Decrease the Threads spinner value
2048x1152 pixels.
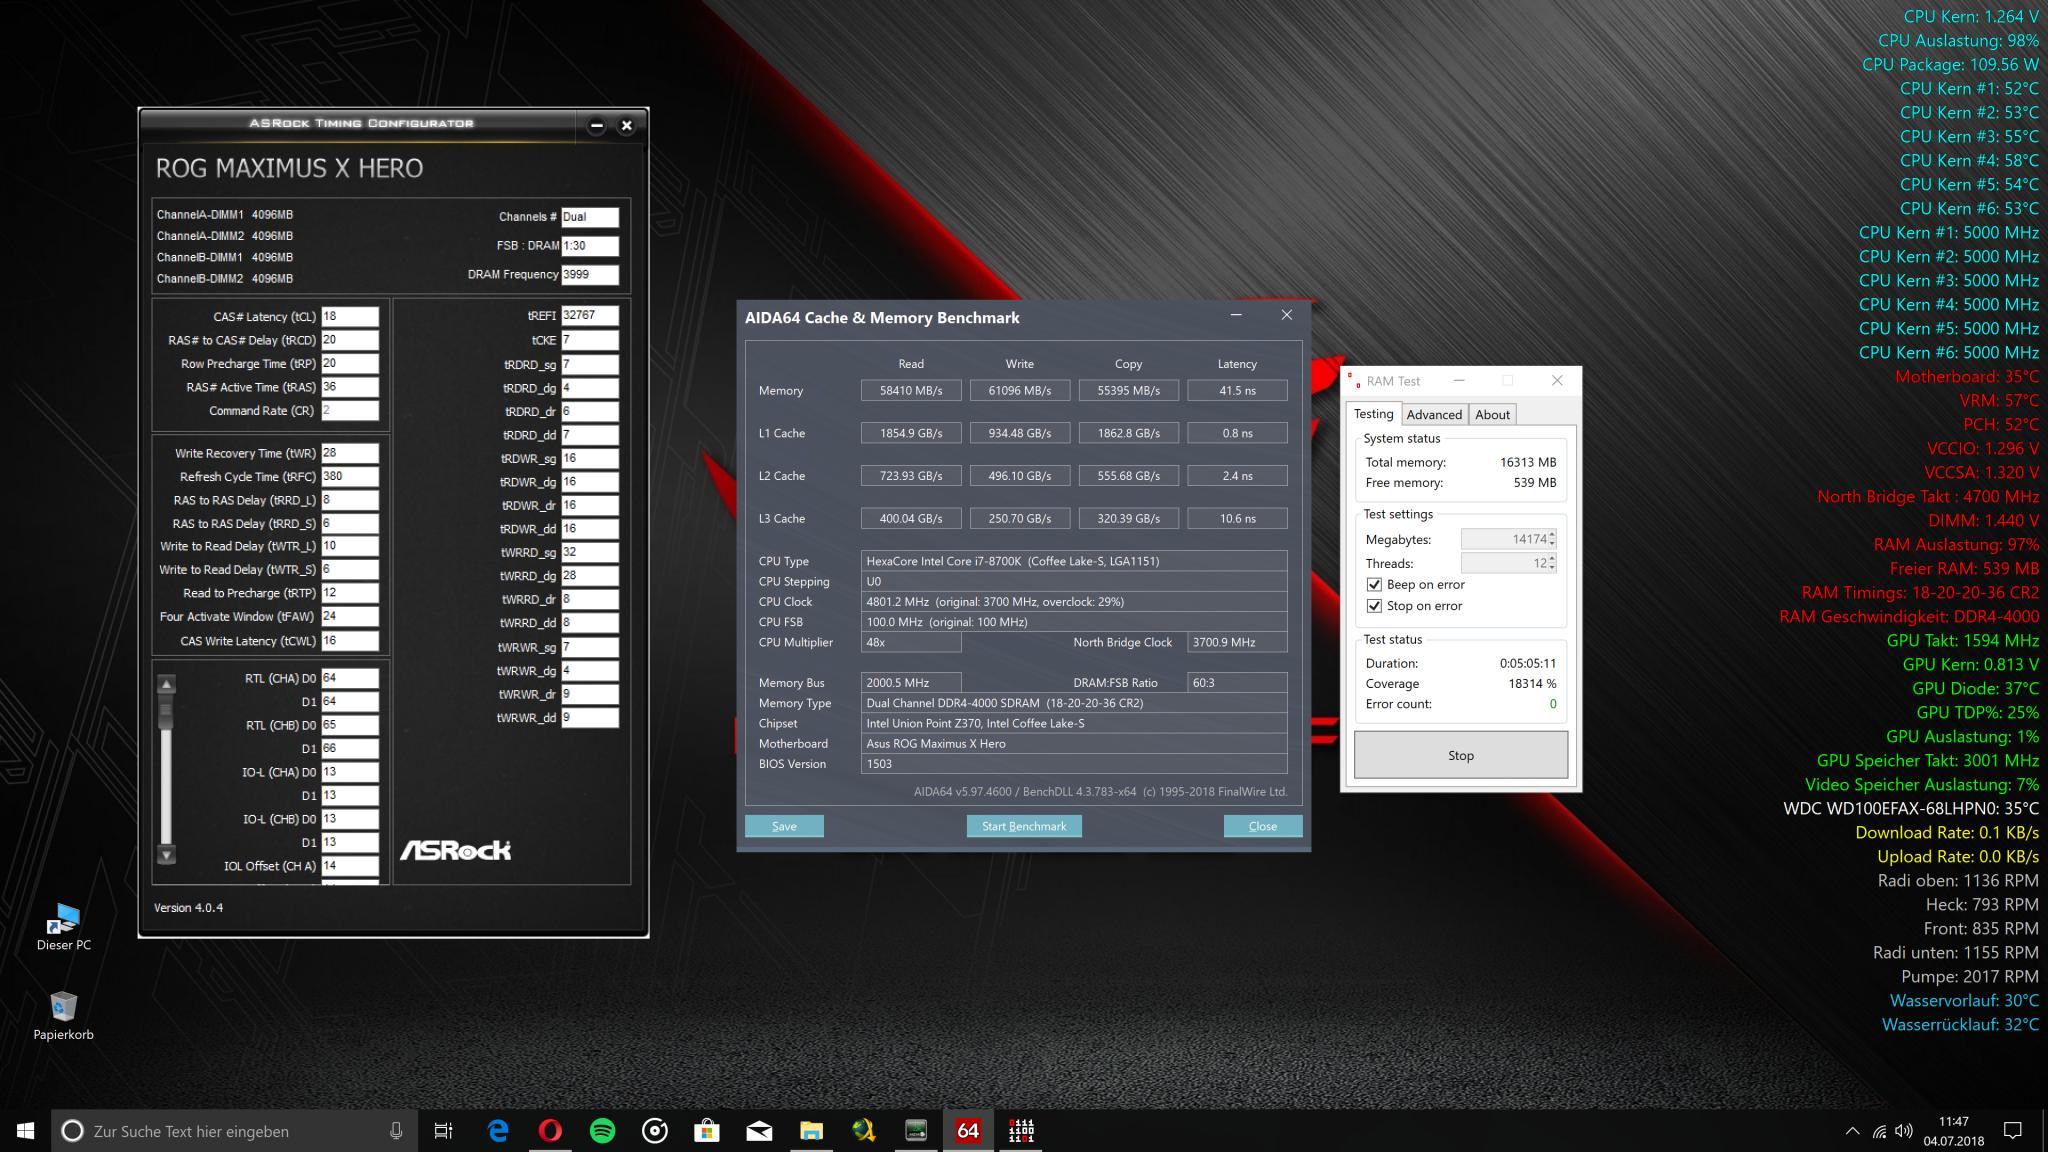click(x=1552, y=567)
